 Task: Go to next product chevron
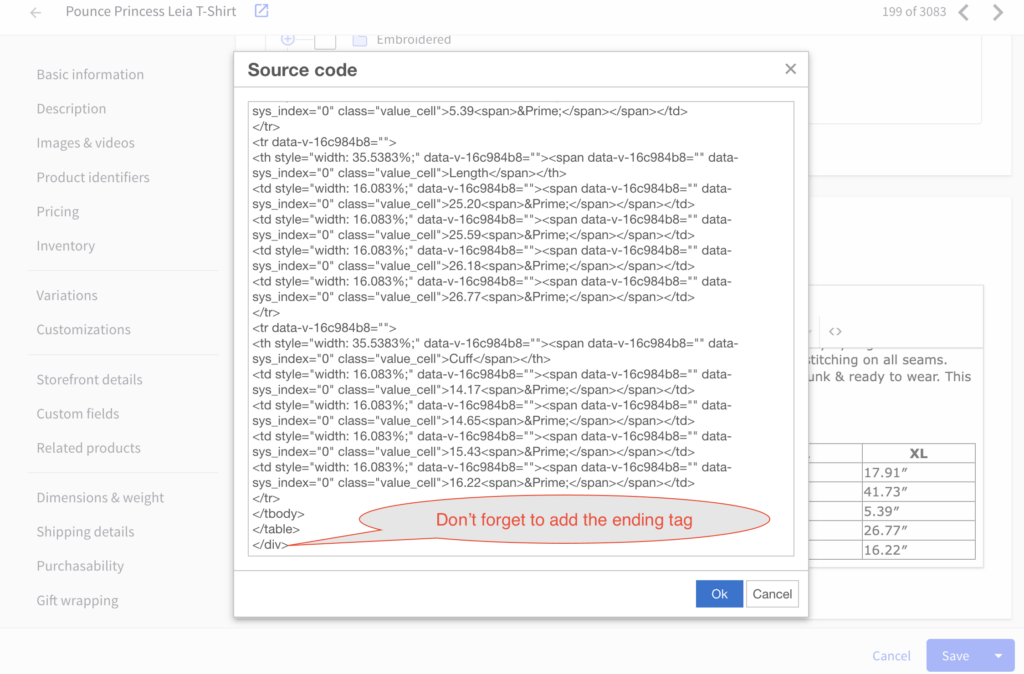(x=998, y=12)
